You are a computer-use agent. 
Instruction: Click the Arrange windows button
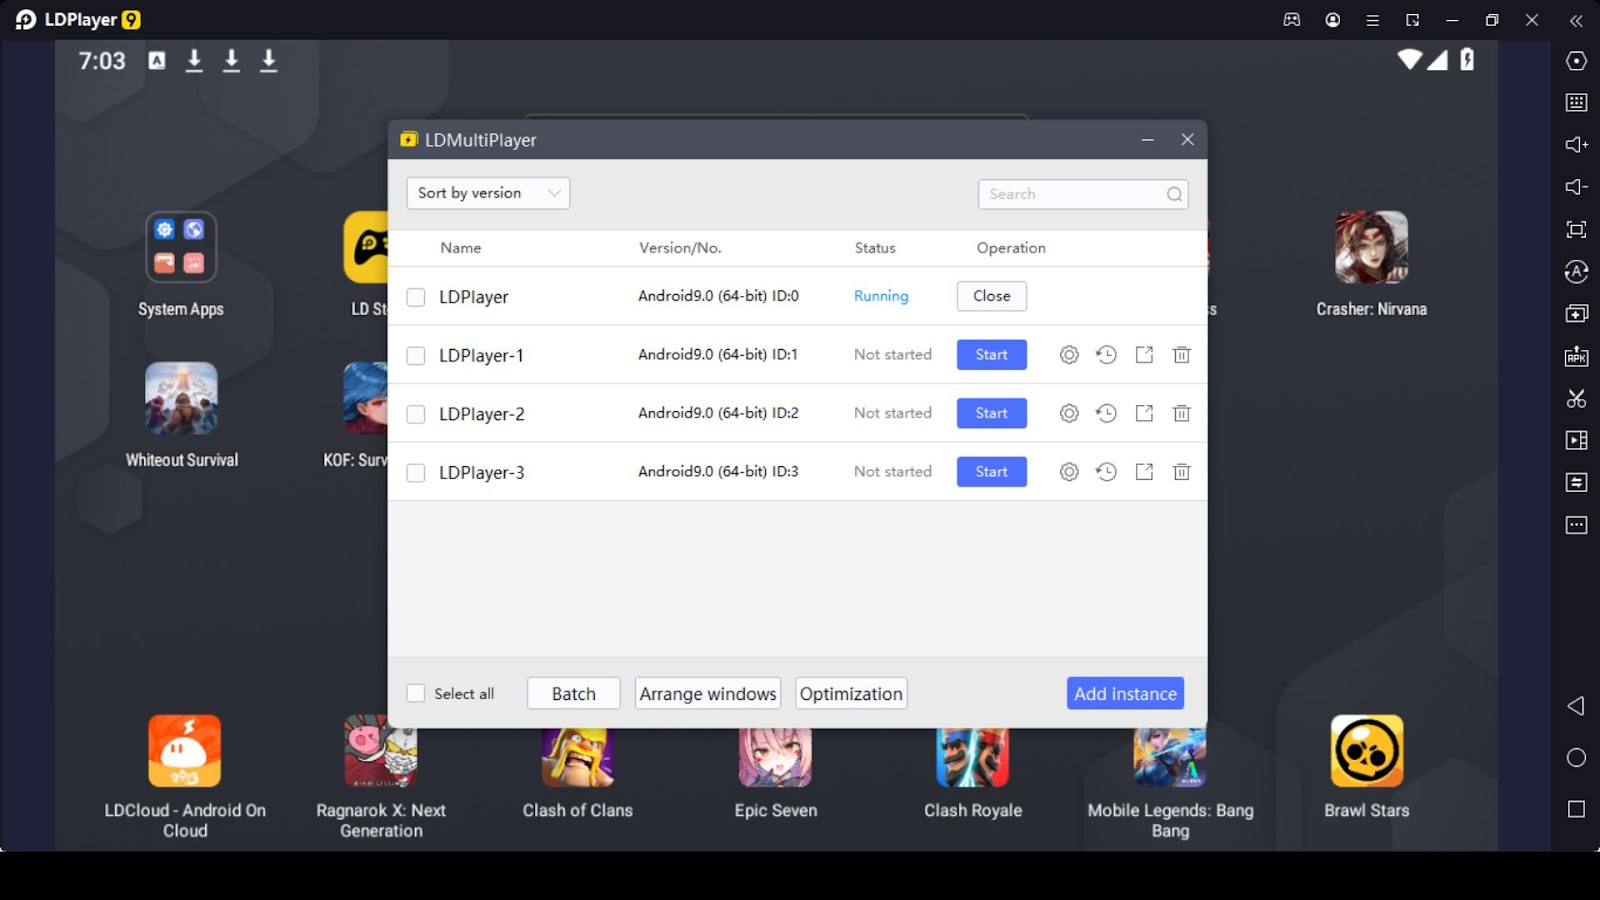tap(708, 693)
